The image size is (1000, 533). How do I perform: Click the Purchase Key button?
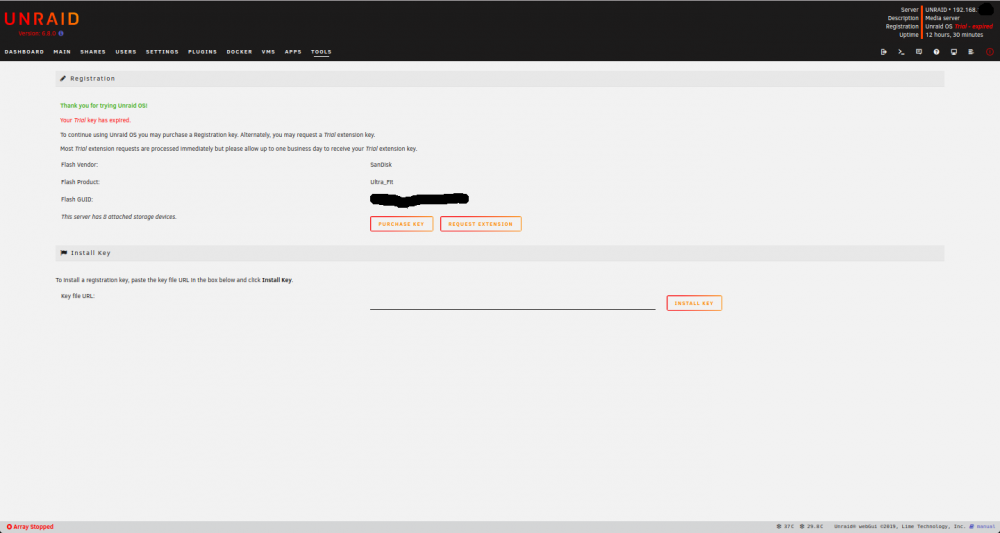click(x=401, y=224)
